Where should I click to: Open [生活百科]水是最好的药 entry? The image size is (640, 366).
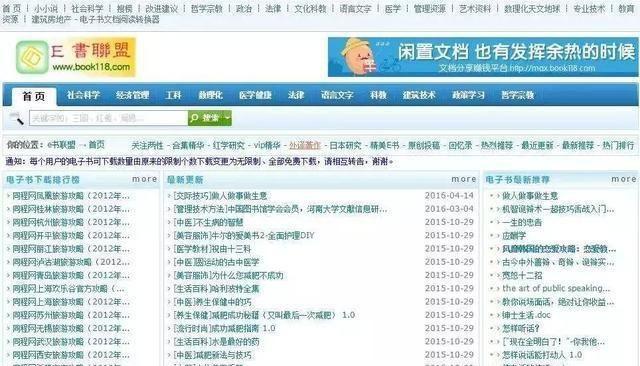click(x=216, y=342)
